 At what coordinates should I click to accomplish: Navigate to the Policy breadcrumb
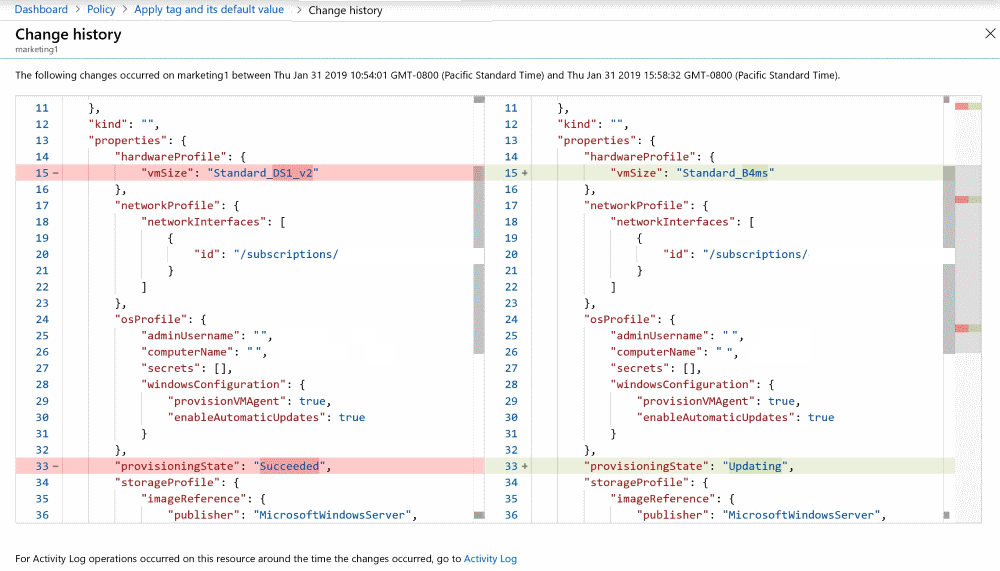click(x=101, y=10)
